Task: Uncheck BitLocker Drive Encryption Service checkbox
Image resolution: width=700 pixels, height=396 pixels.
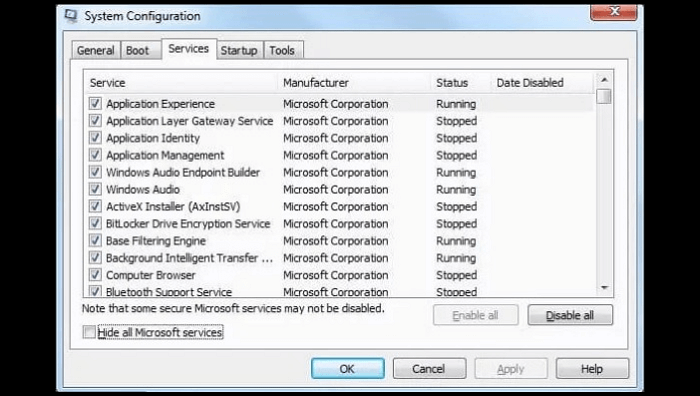Action: pos(95,223)
